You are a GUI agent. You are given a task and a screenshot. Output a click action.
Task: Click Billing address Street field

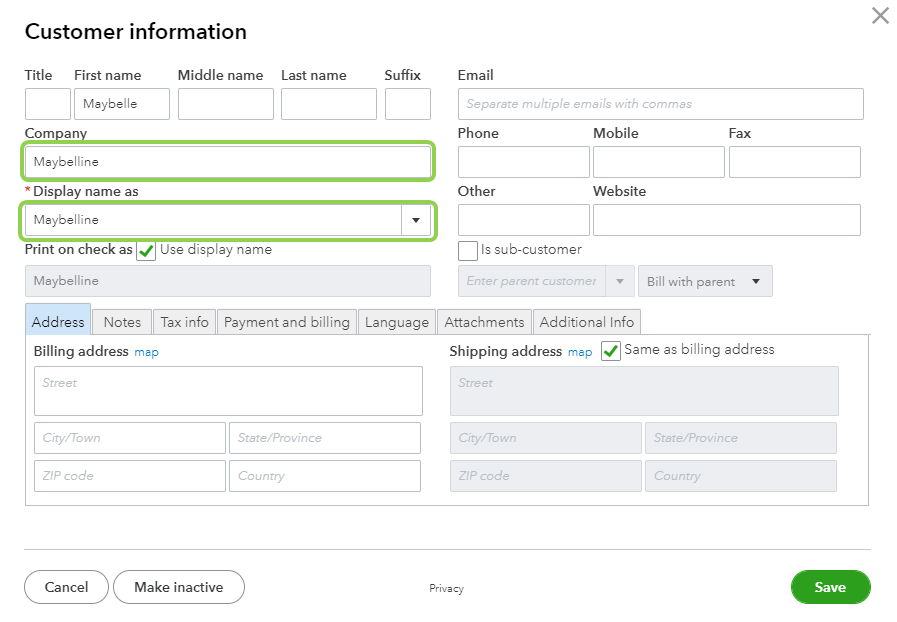click(x=228, y=391)
